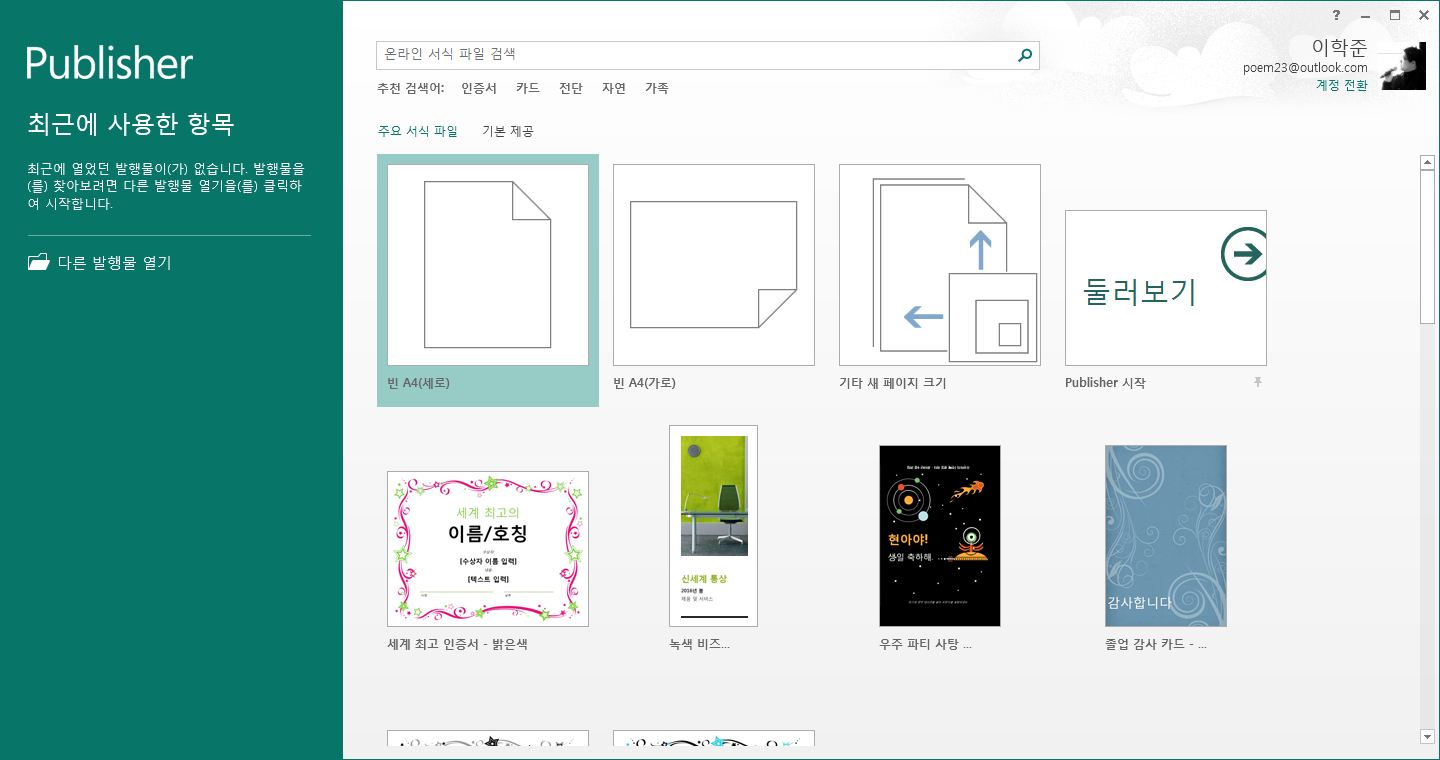Click the poem23@outlook.com account email
The height and width of the screenshot is (760, 1440).
point(1305,68)
